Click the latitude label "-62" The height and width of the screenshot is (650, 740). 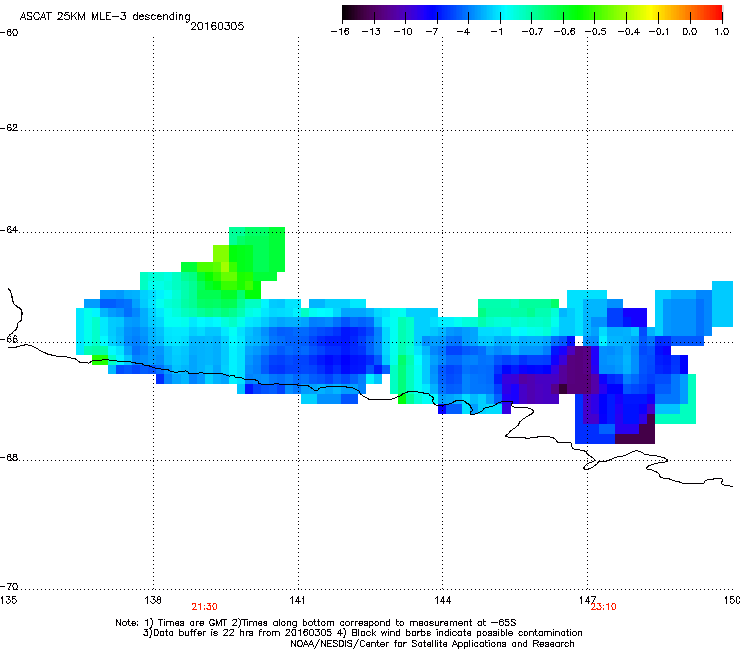point(9,128)
